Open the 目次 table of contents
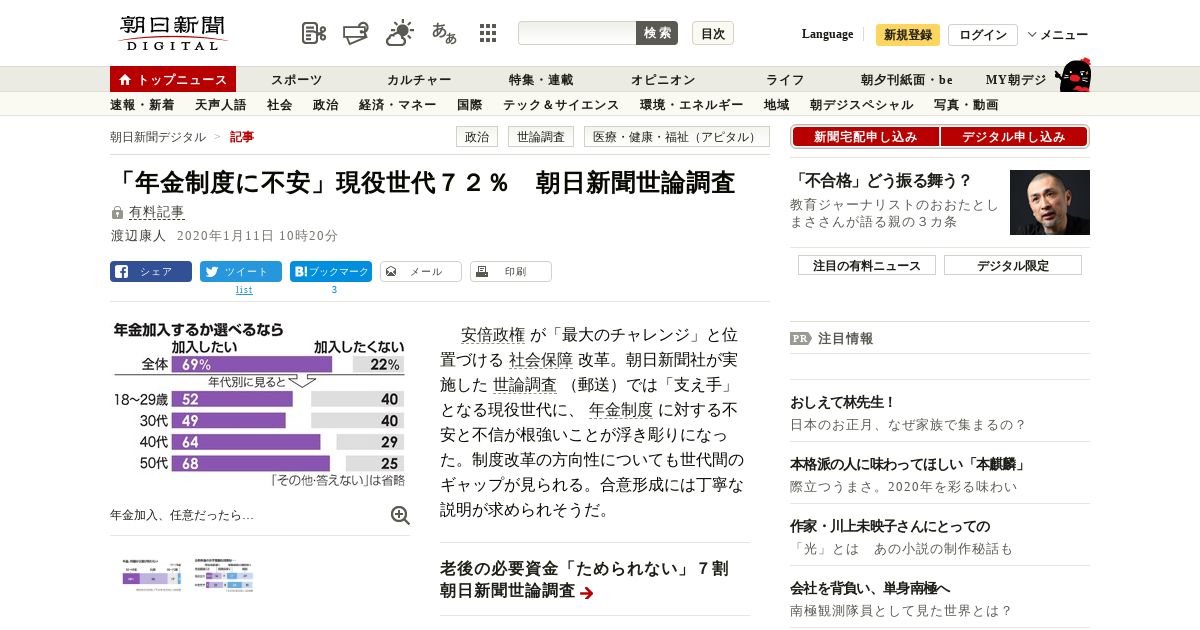Image resolution: width=1200 pixels, height=630 pixels. (x=713, y=33)
